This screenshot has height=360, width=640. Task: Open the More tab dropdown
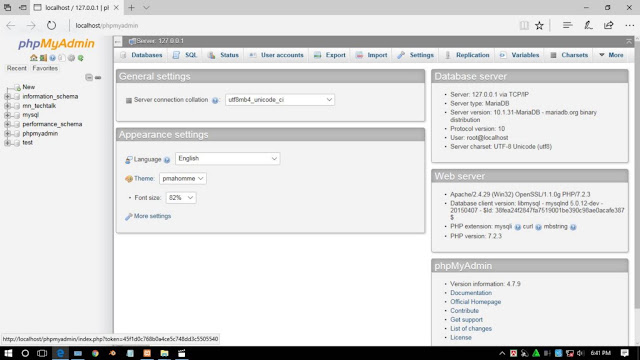tap(611, 55)
